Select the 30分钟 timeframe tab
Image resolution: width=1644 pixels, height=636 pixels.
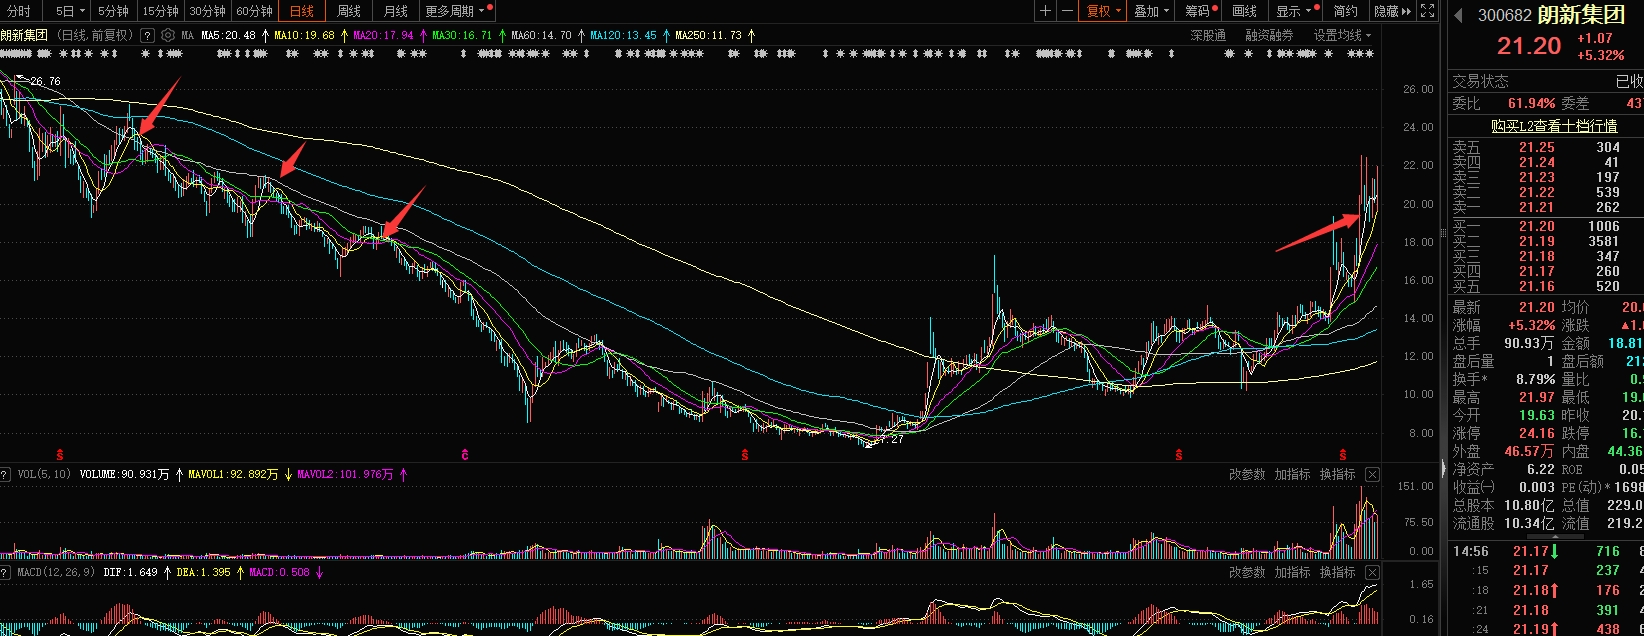coord(207,11)
